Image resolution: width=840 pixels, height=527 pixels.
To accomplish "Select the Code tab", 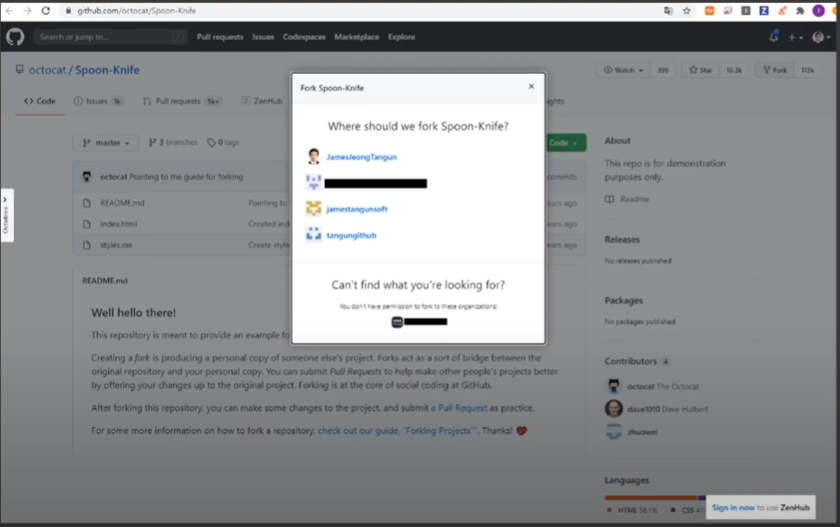I will click(x=40, y=101).
